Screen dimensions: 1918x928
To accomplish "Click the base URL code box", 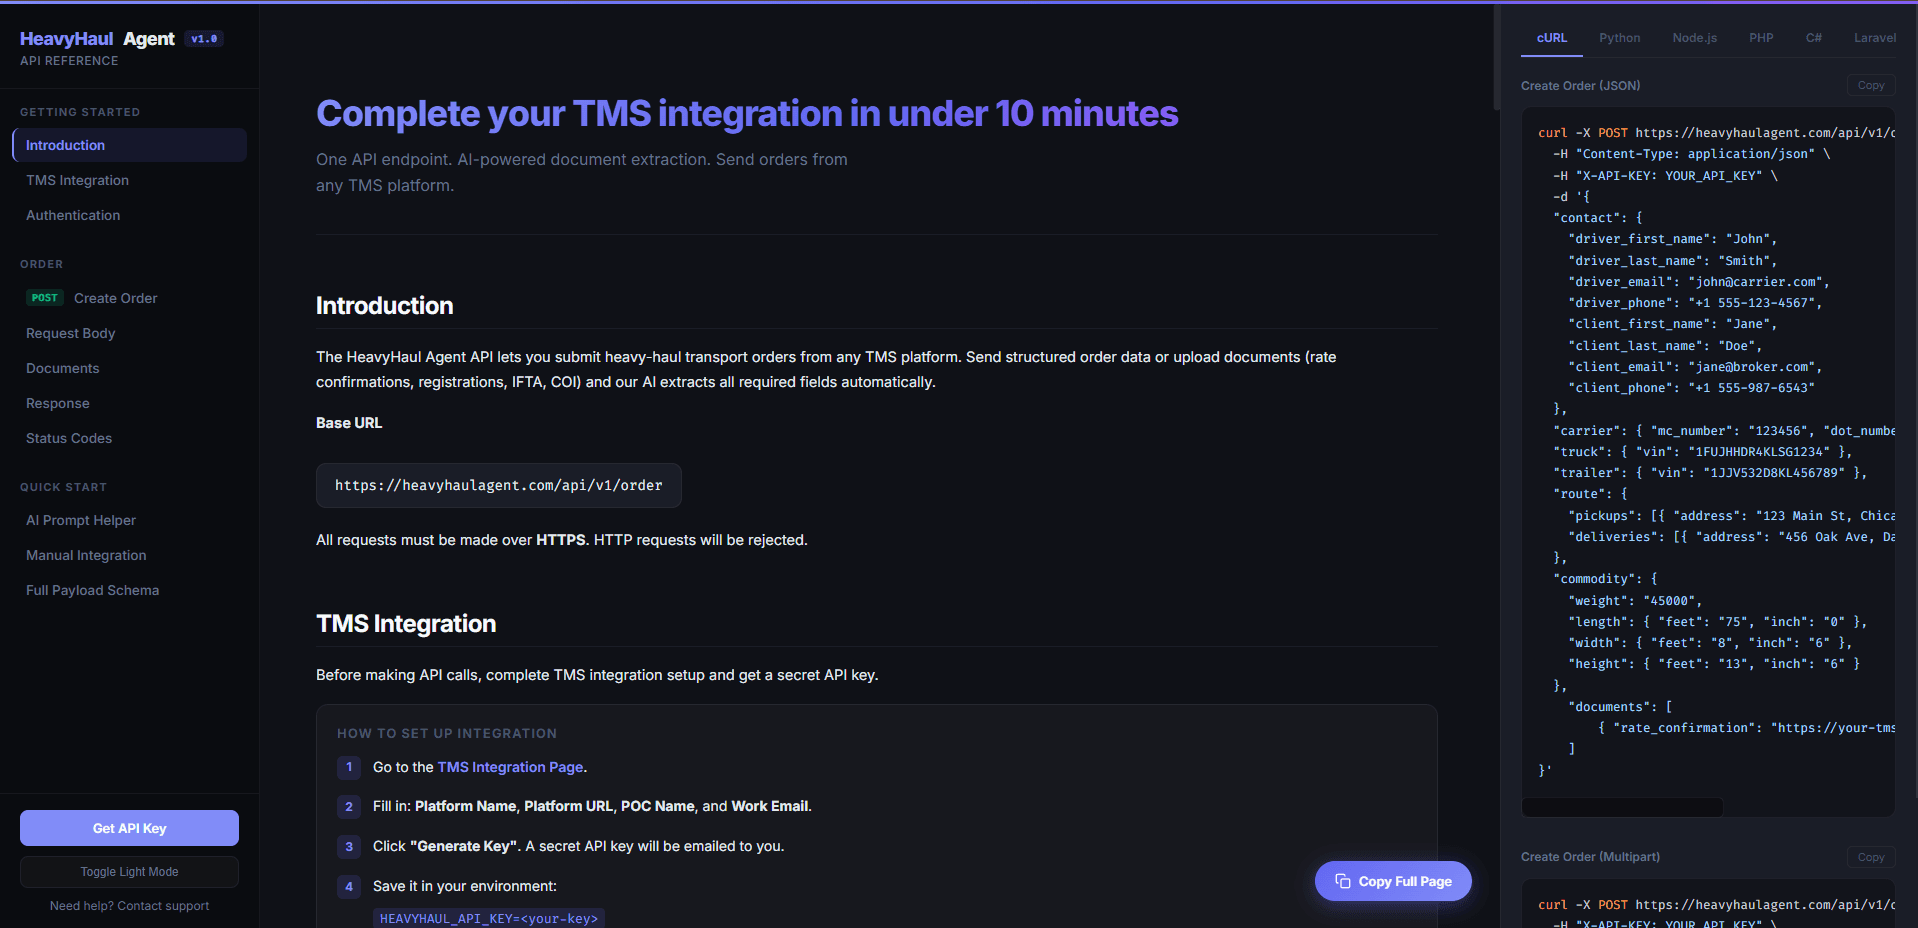I will click(499, 485).
